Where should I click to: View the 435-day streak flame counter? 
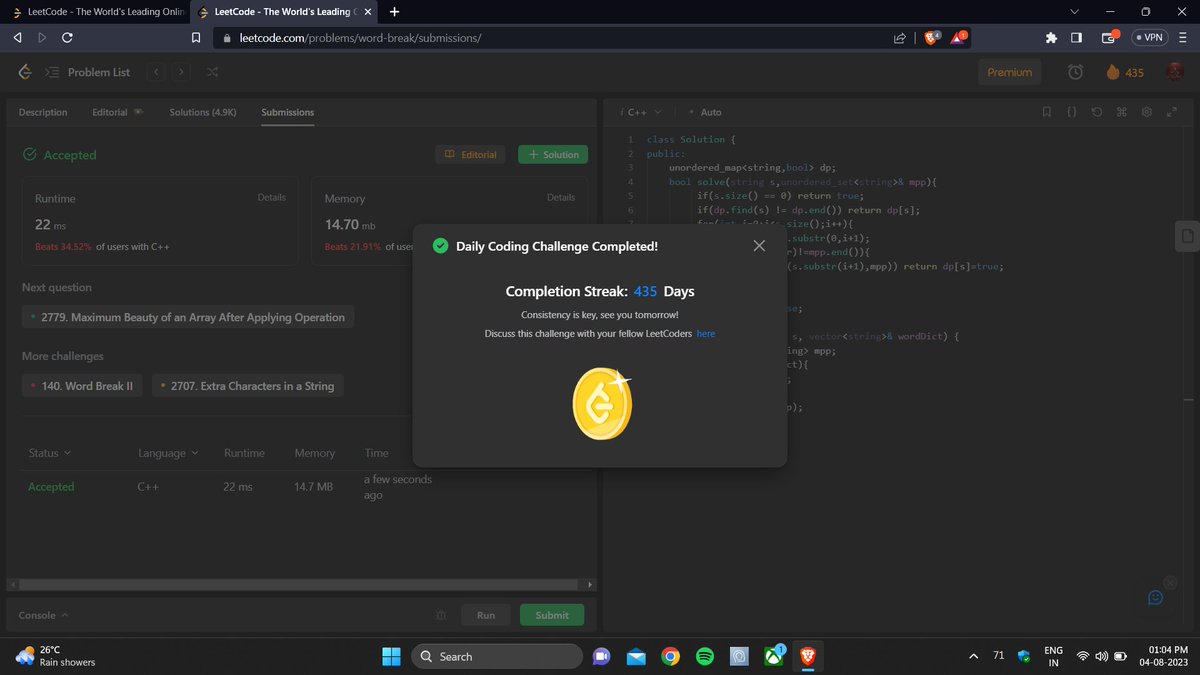[1124, 72]
